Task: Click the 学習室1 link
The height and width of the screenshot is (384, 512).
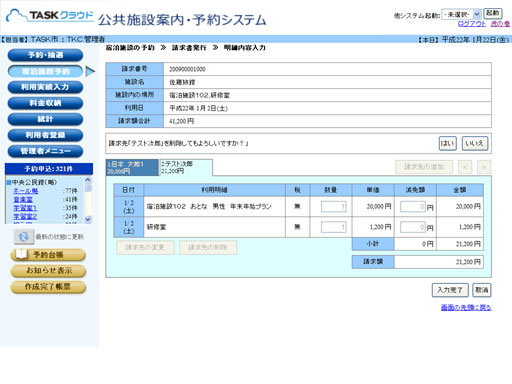Action: point(25,208)
